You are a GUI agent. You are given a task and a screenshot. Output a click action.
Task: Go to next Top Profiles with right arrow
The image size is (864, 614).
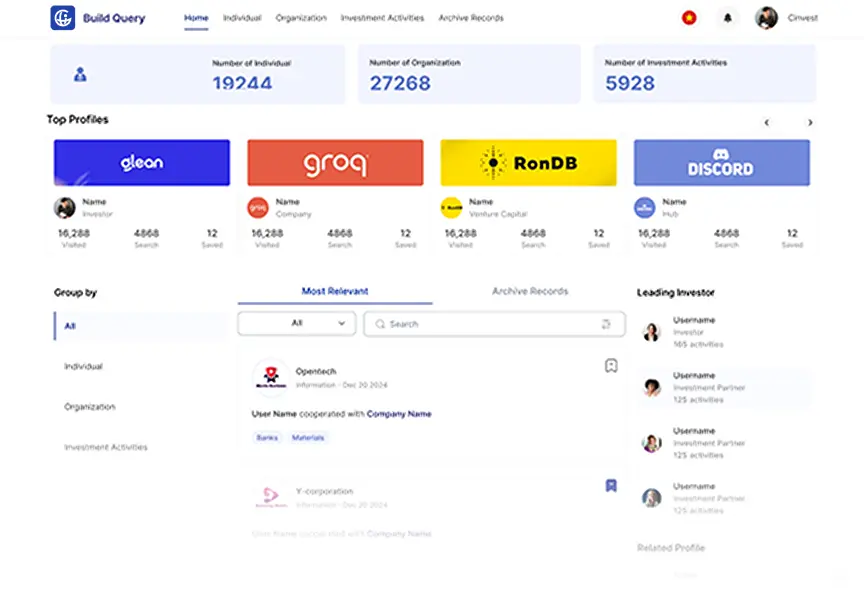810,123
